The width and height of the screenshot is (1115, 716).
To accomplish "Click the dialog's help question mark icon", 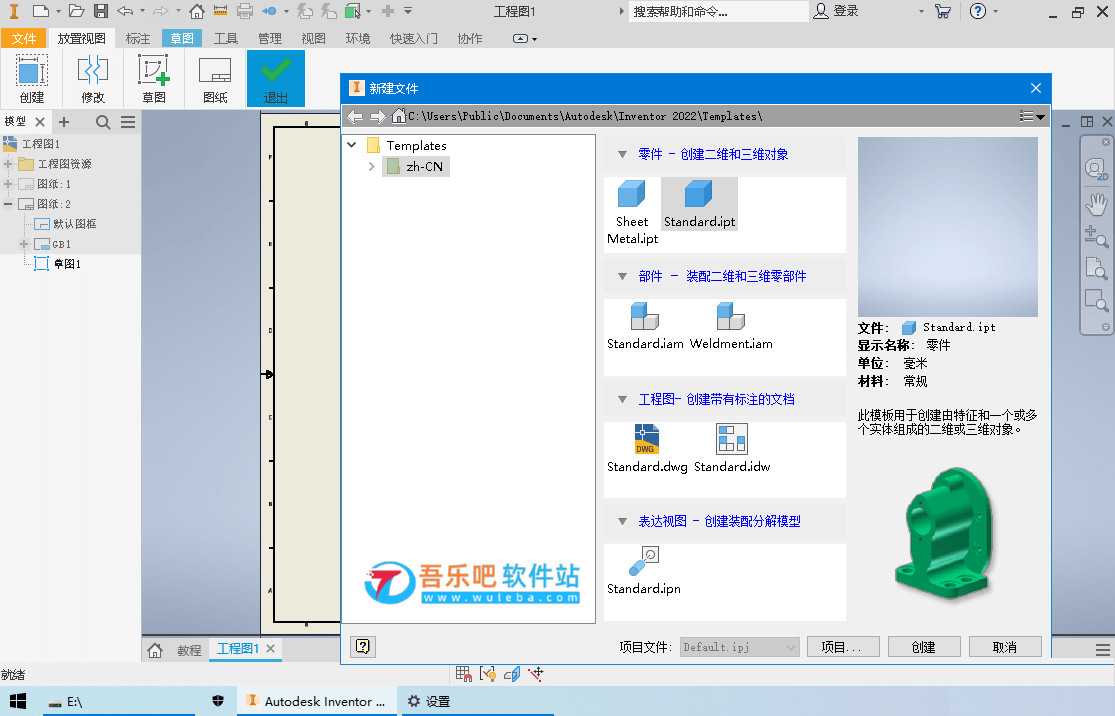I will [363, 646].
